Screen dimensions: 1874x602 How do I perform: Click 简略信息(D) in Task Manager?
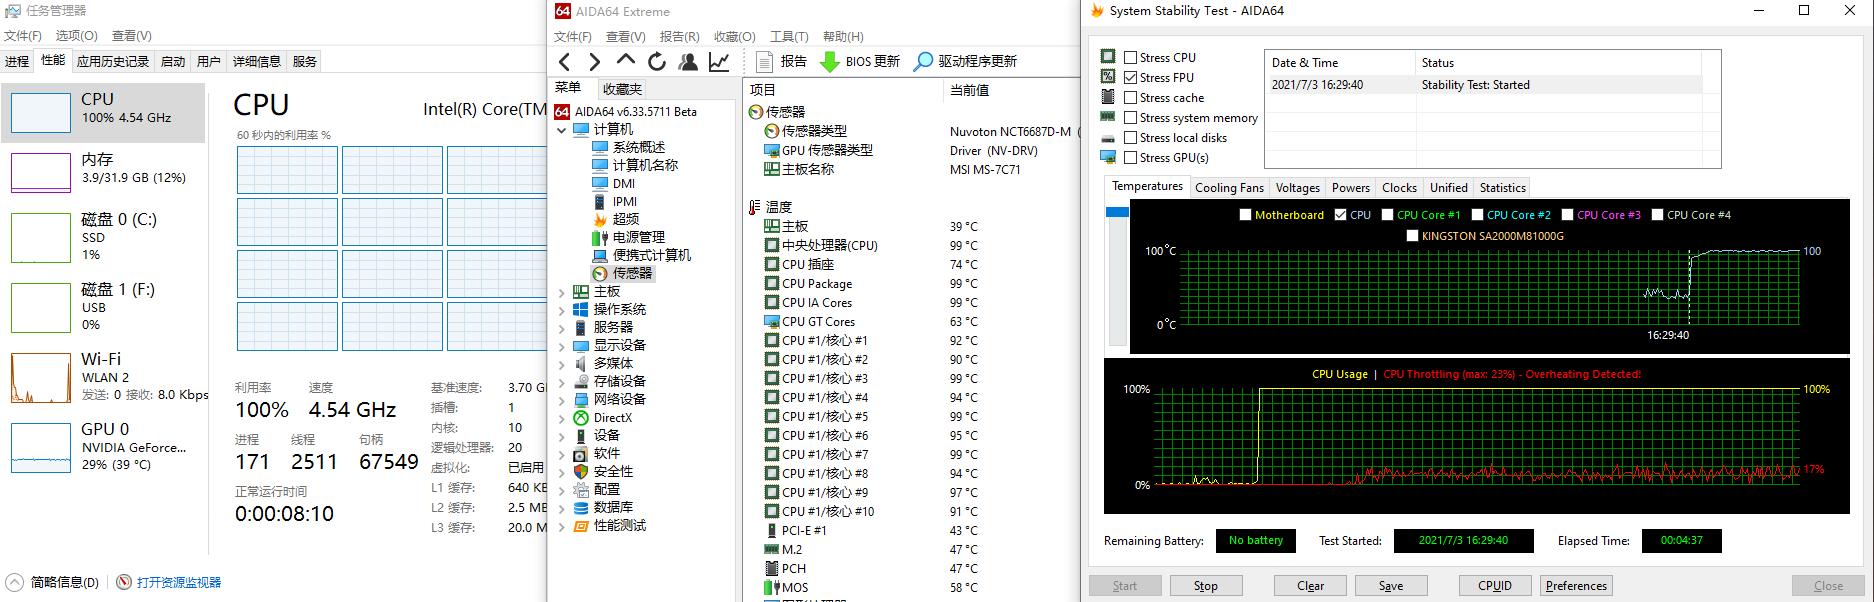(x=65, y=582)
